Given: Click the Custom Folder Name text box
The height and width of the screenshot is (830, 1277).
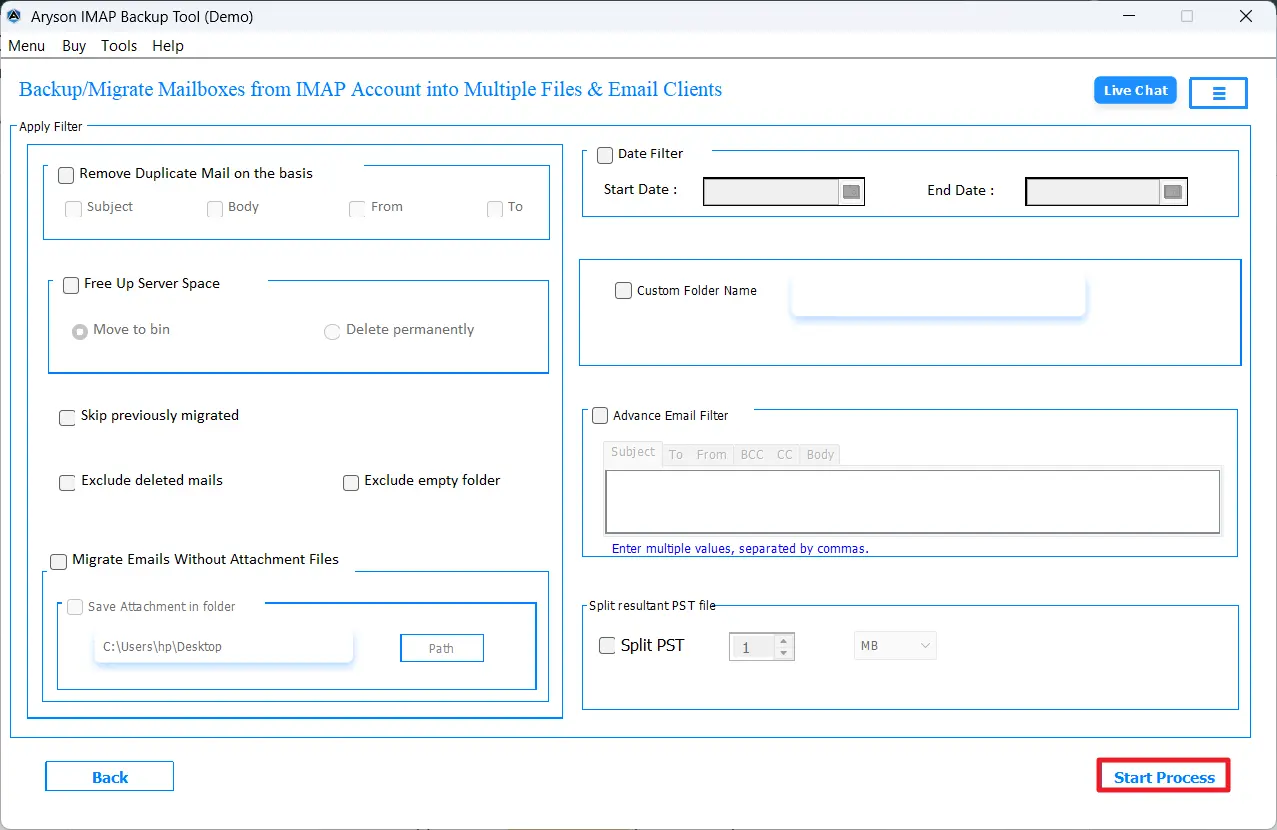Looking at the screenshot, I should 938,295.
